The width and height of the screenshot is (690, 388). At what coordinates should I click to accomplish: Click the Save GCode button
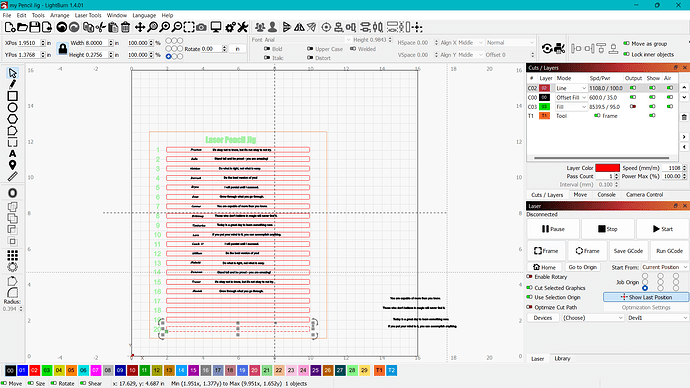628,251
